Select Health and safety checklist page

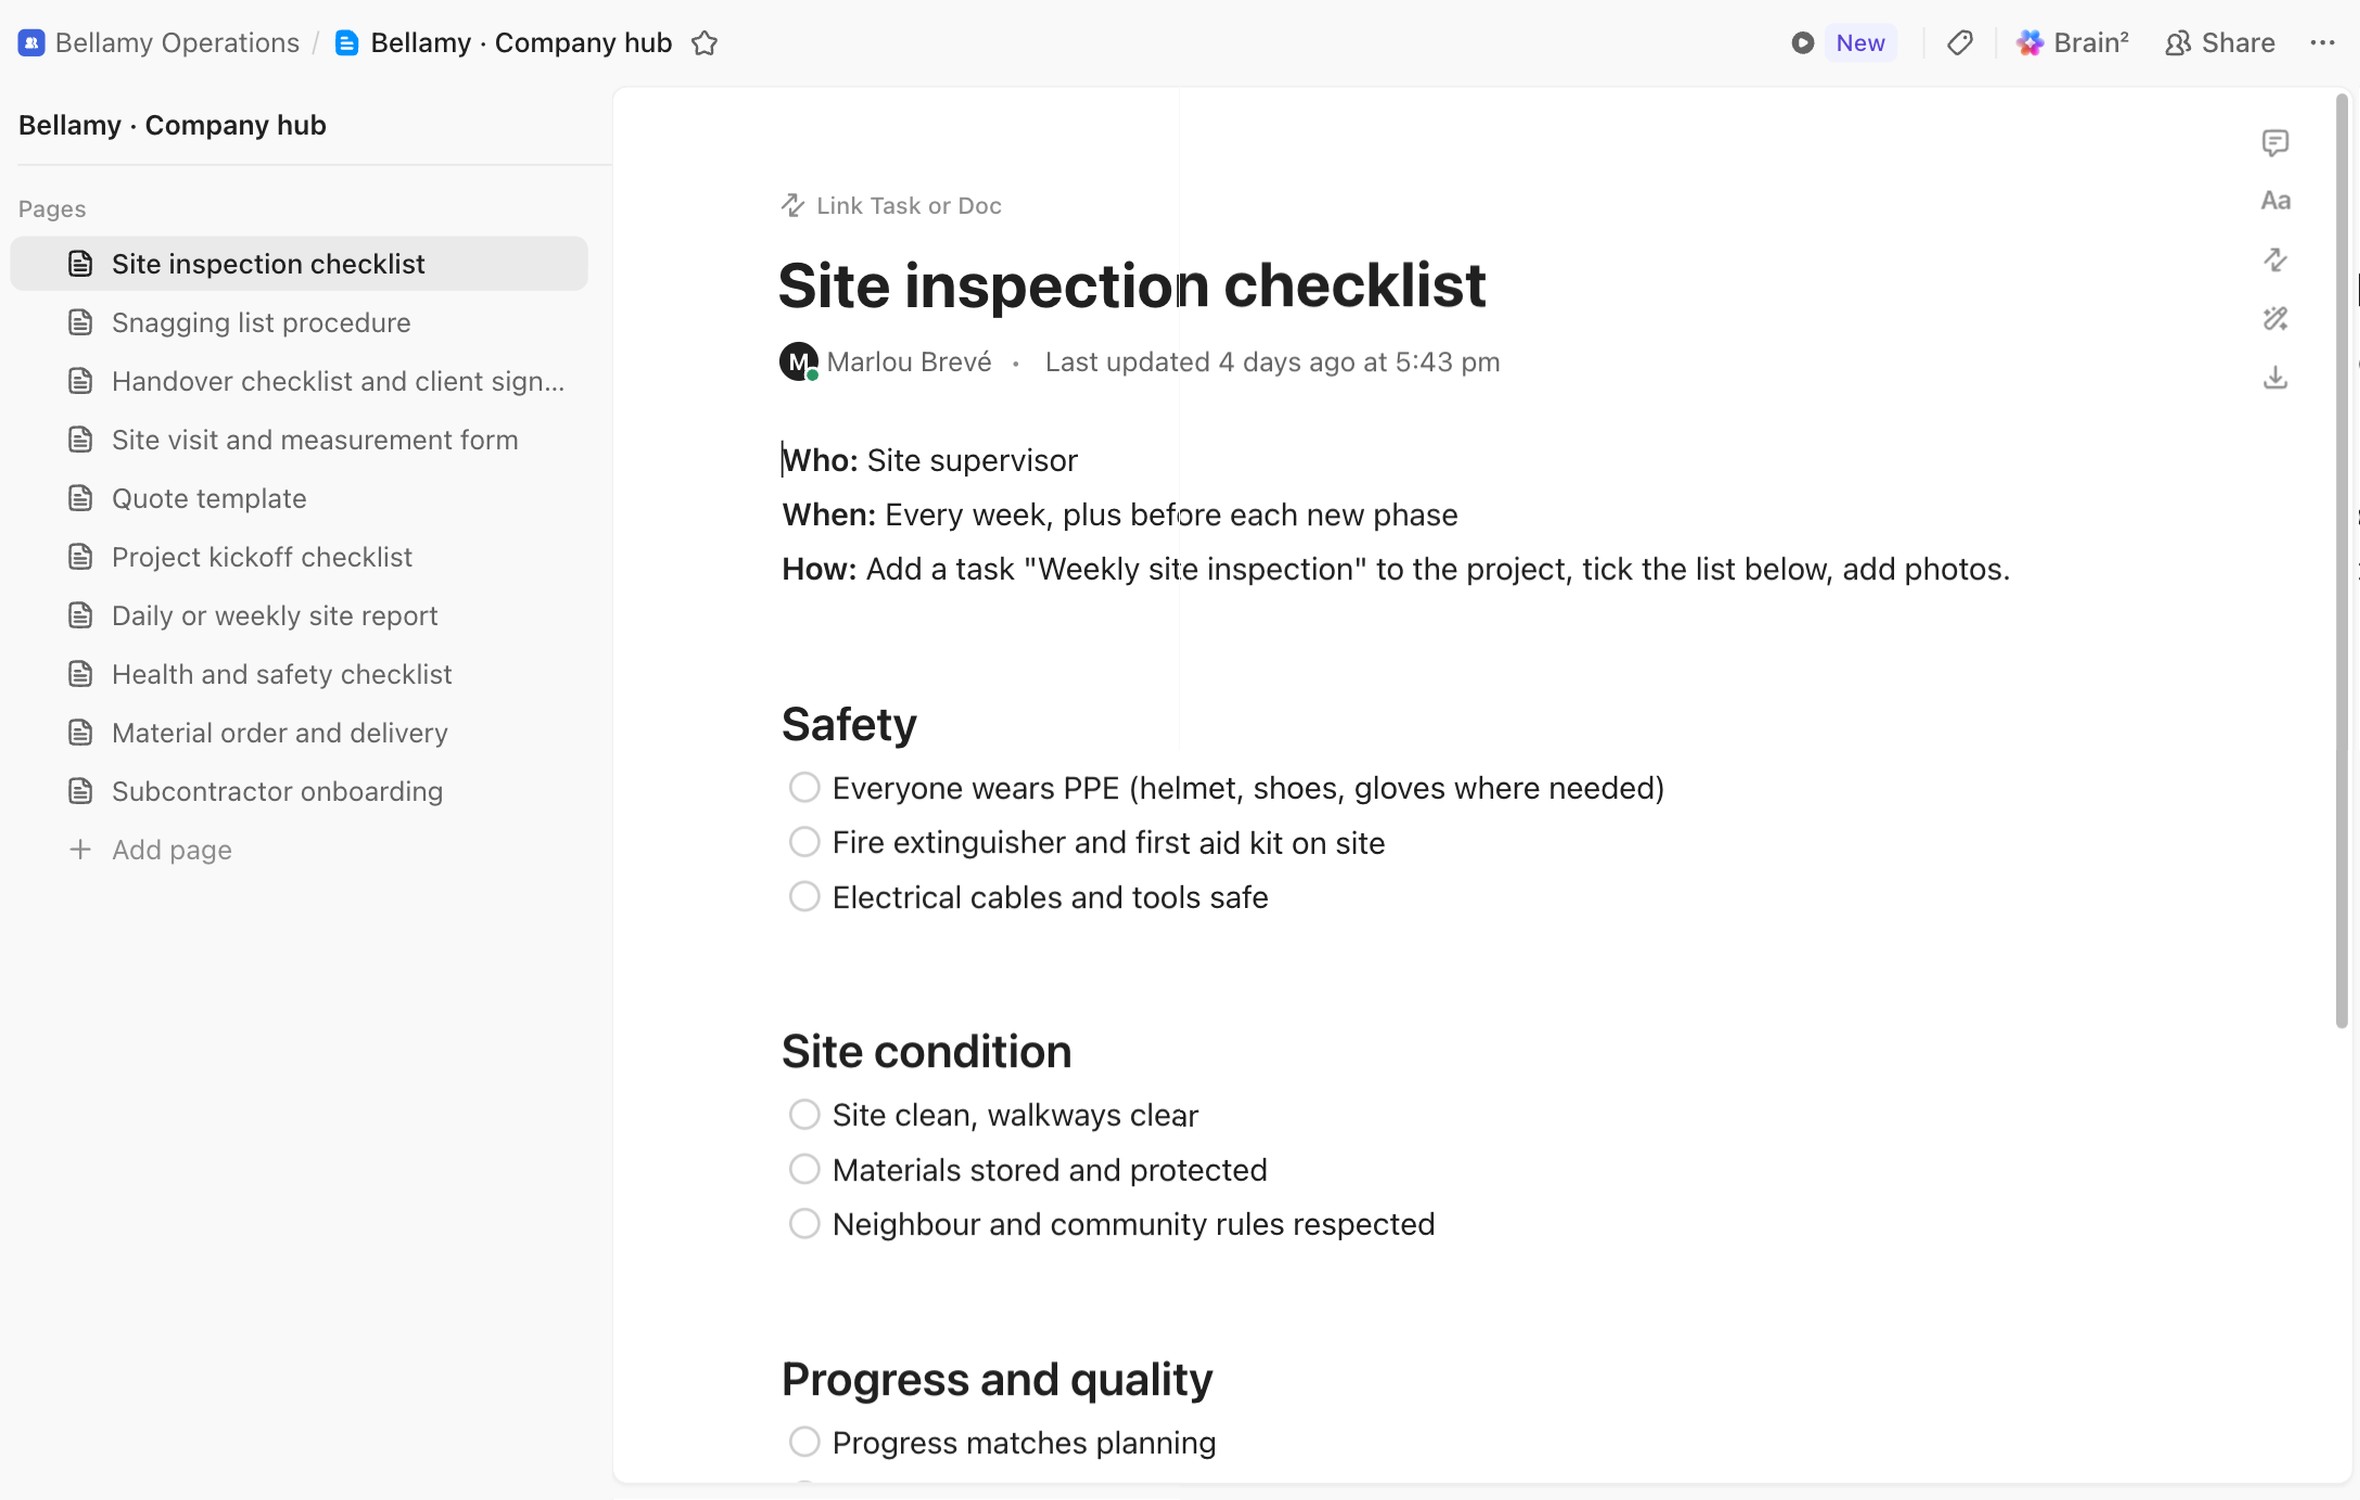point(299,674)
